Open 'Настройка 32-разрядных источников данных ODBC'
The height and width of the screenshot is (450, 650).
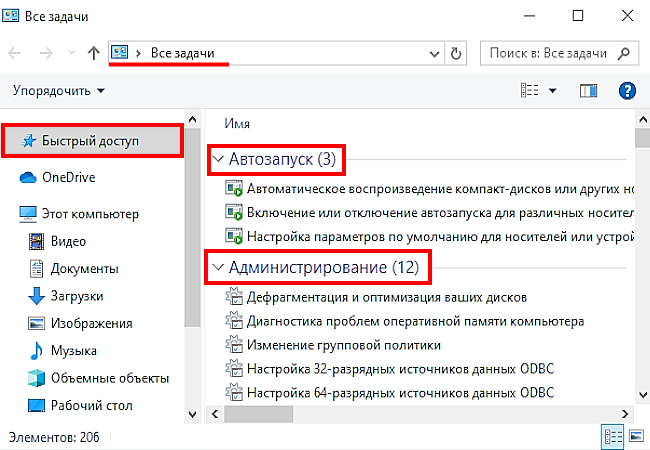[x=390, y=369]
